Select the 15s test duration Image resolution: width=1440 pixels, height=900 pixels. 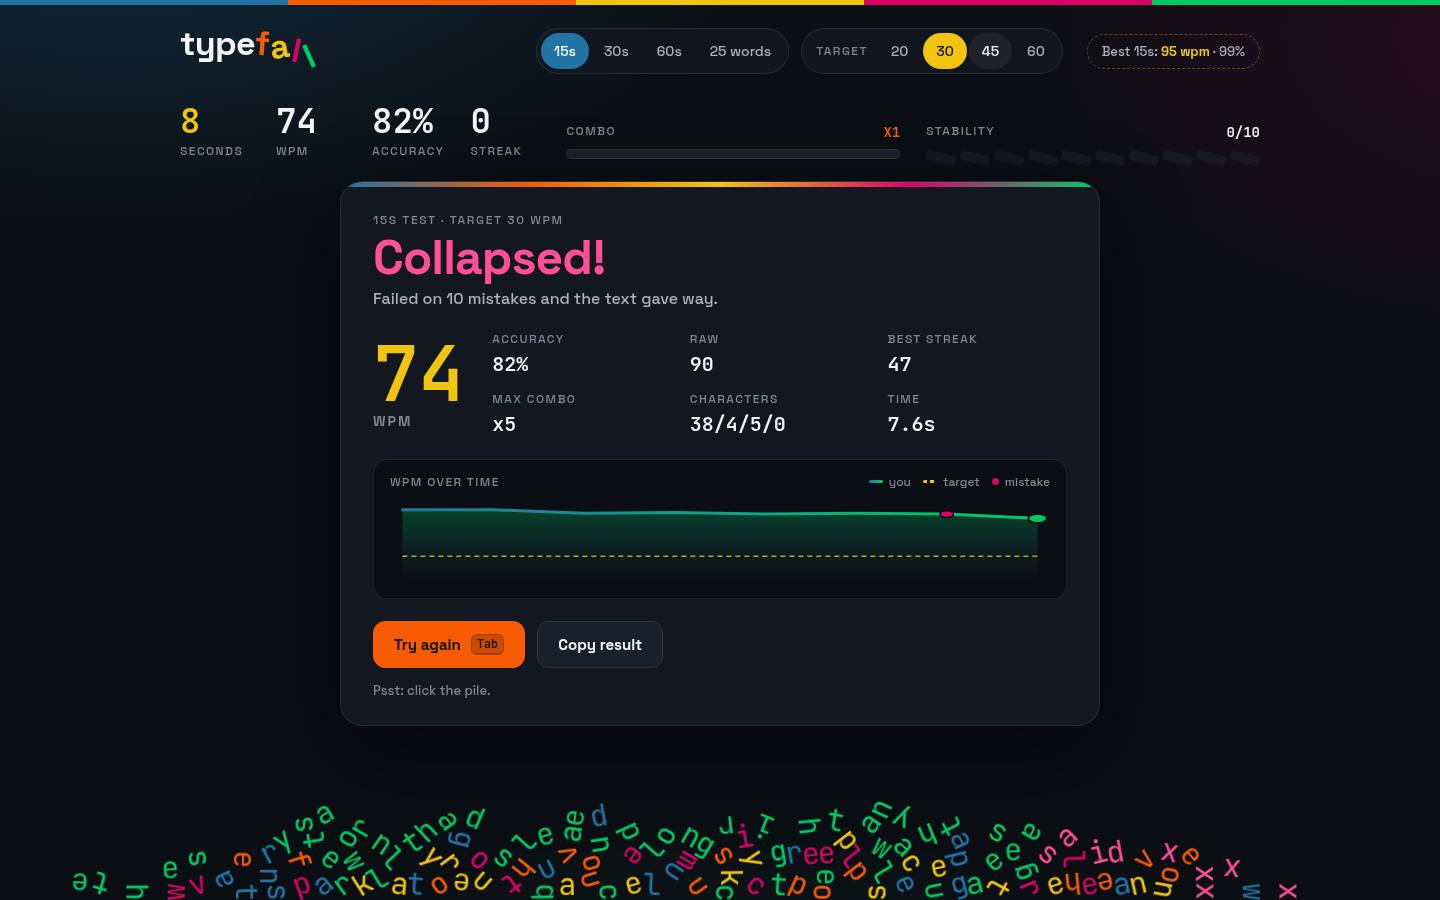coord(565,51)
